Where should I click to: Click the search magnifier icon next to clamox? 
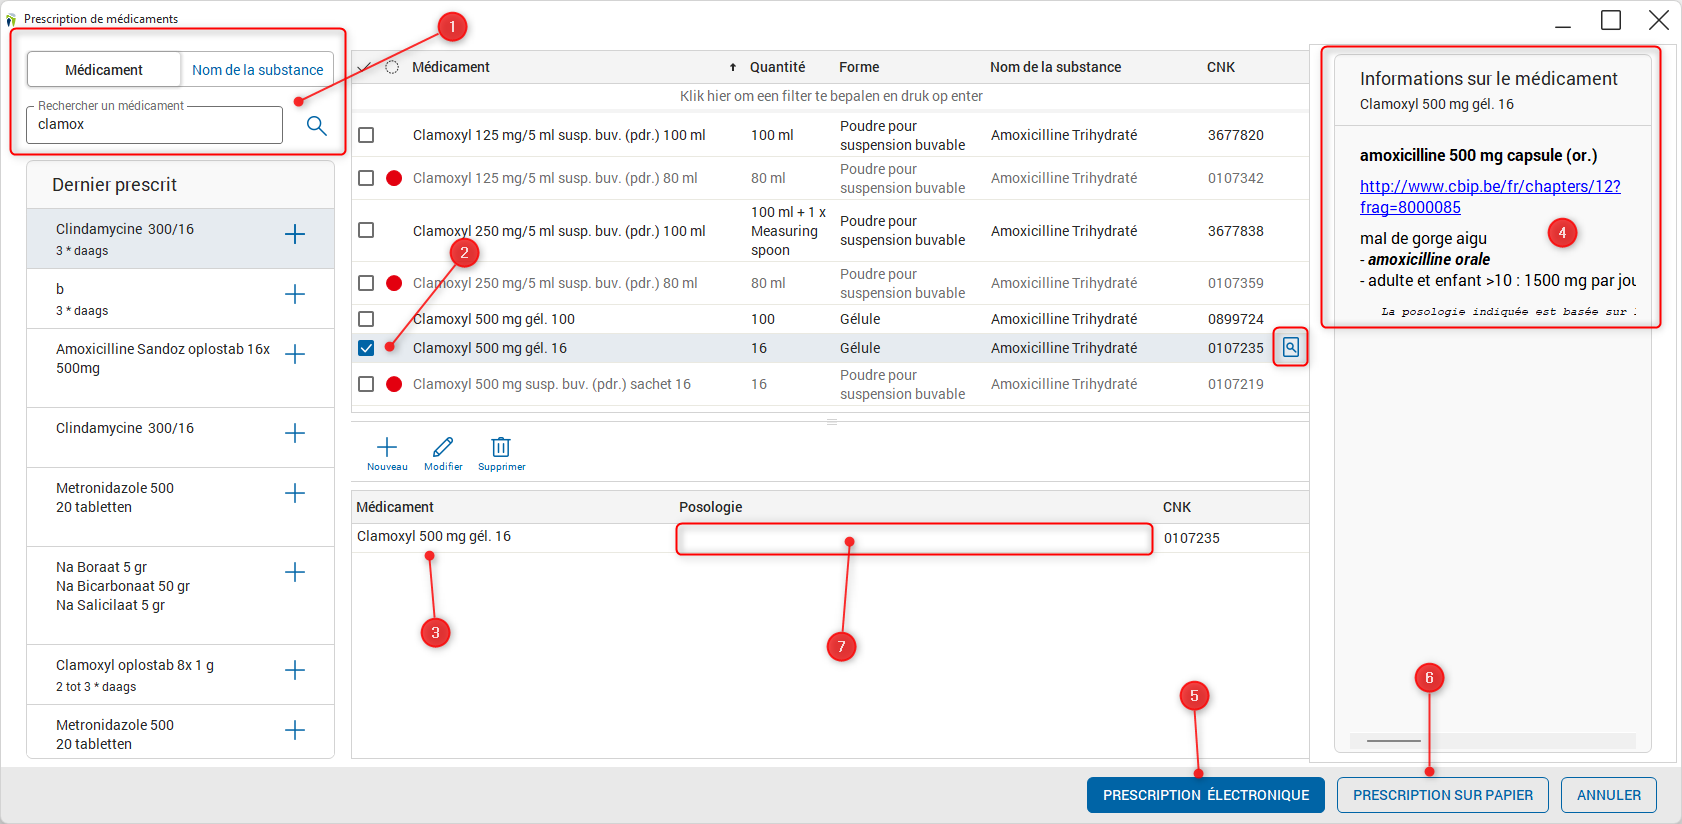(316, 125)
